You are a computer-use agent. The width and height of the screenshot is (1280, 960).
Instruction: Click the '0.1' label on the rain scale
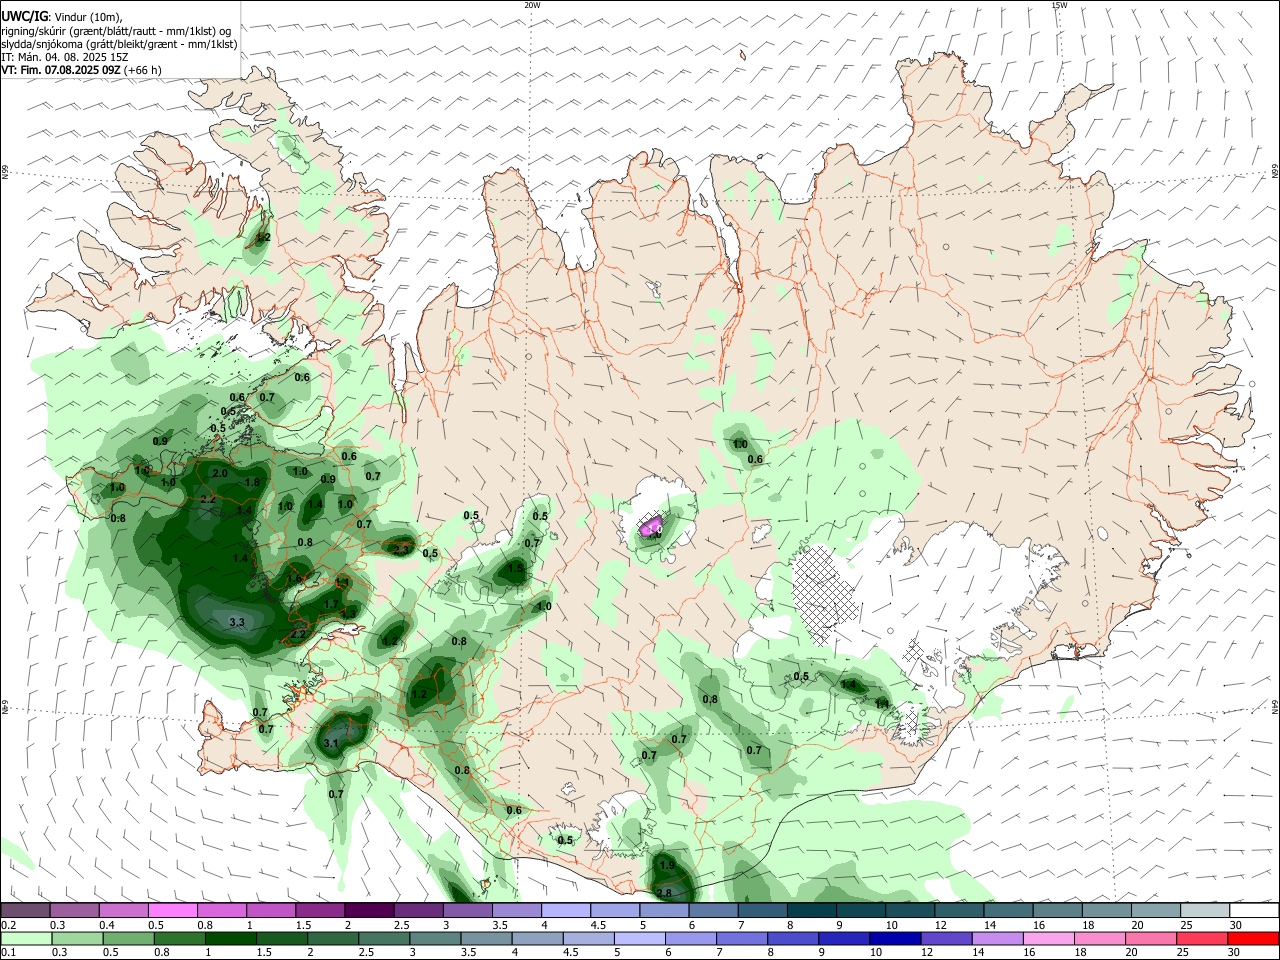click(7, 952)
